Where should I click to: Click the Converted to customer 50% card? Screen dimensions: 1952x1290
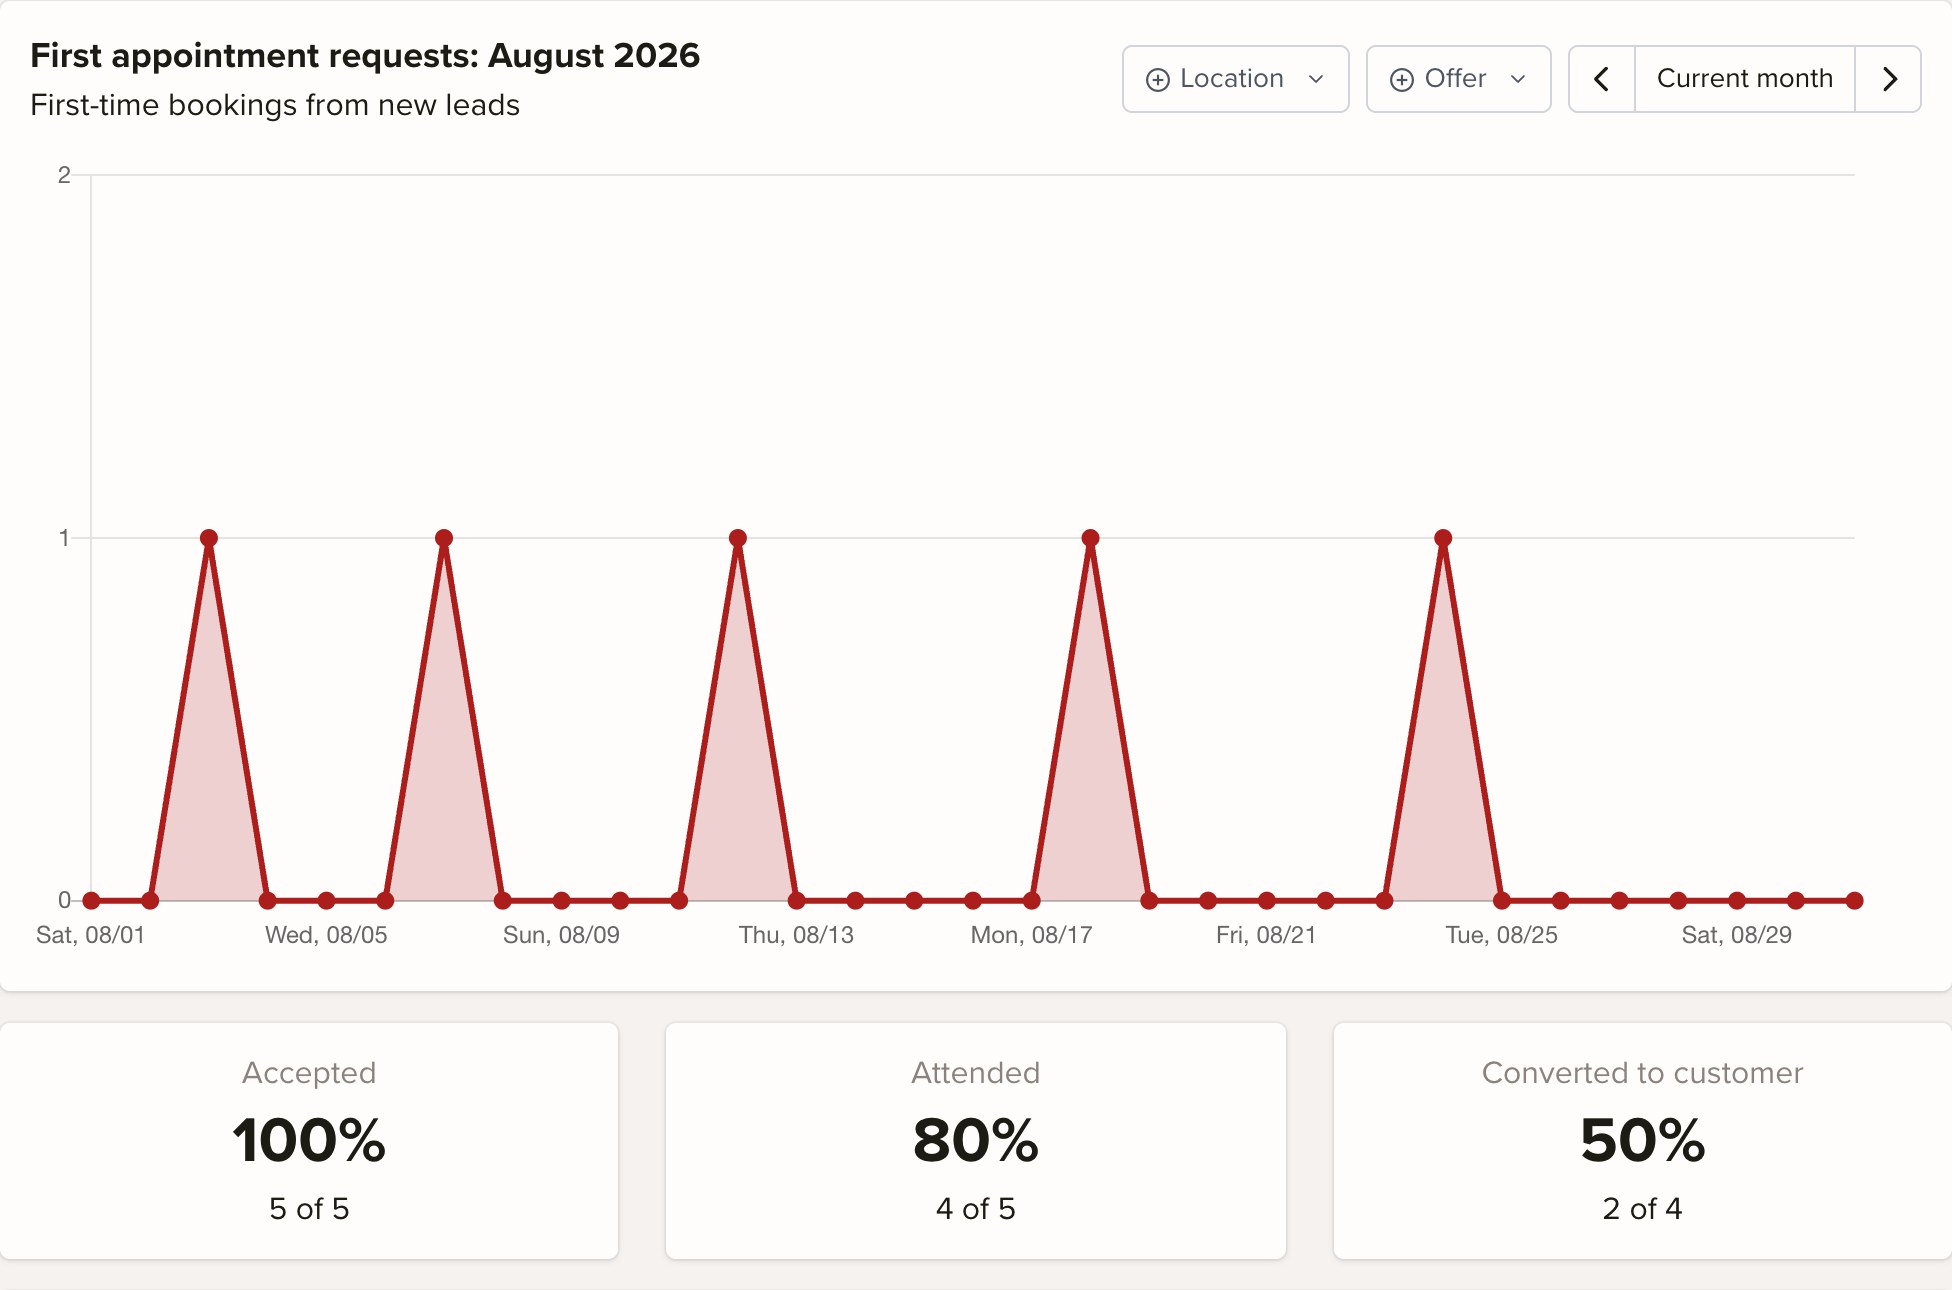click(x=1643, y=1140)
